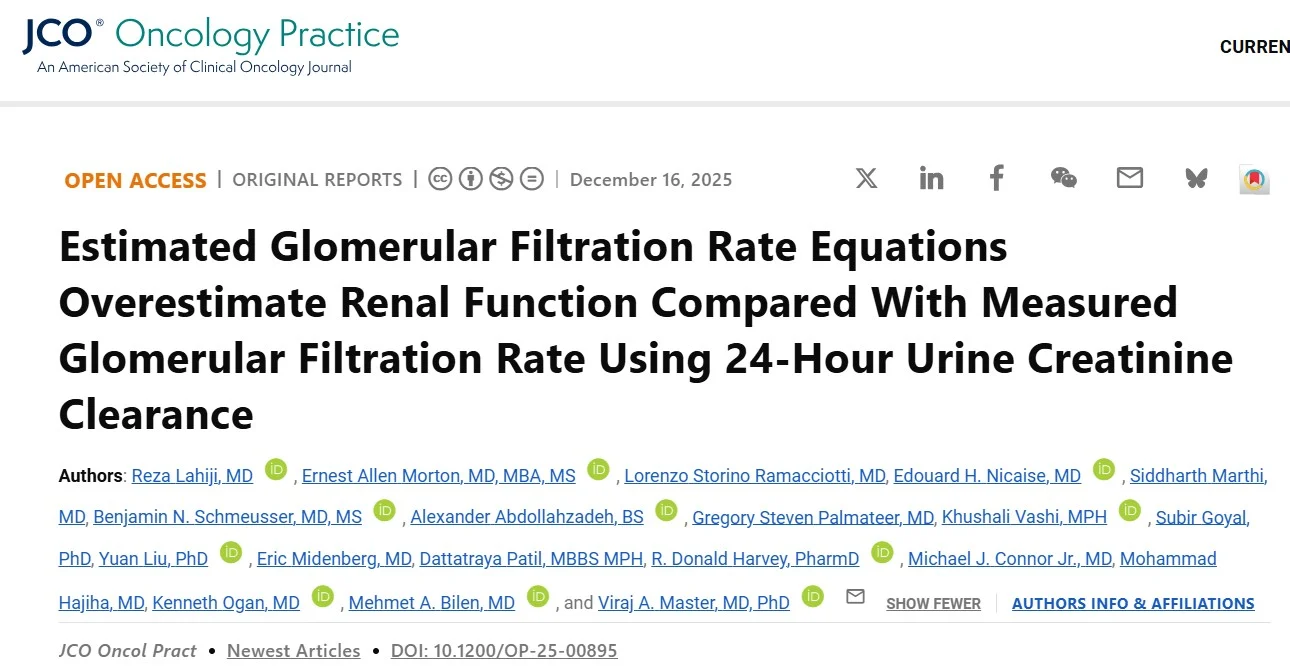Share the article on Facebook
The width and height of the screenshot is (1290, 666).
[x=996, y=178]
